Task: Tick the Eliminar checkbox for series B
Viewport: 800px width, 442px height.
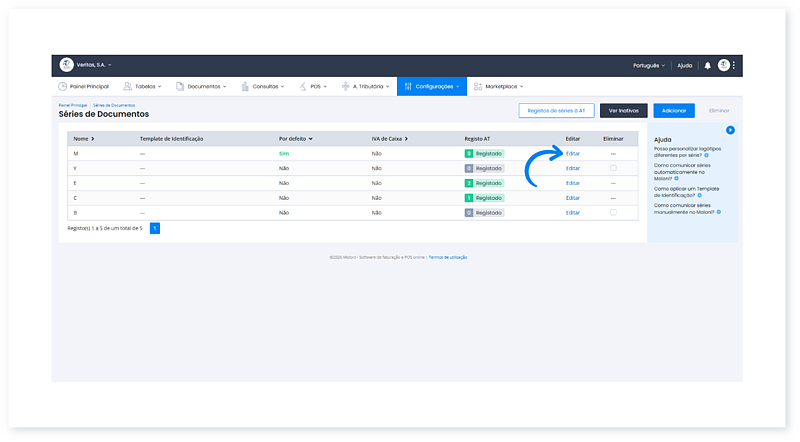Action: (613, 213)
